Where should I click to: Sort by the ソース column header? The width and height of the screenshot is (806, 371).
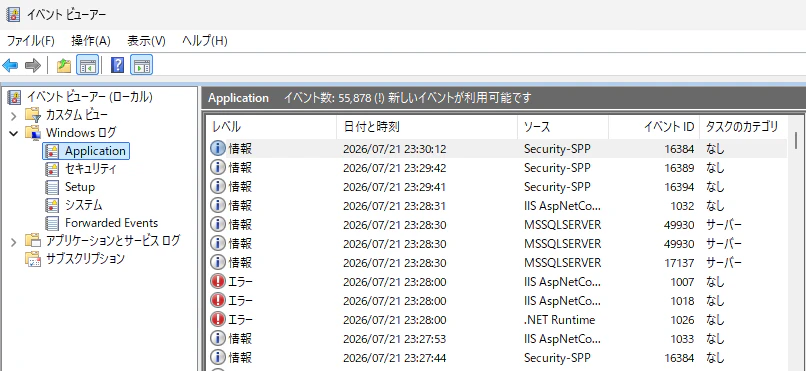click(563, 126)
